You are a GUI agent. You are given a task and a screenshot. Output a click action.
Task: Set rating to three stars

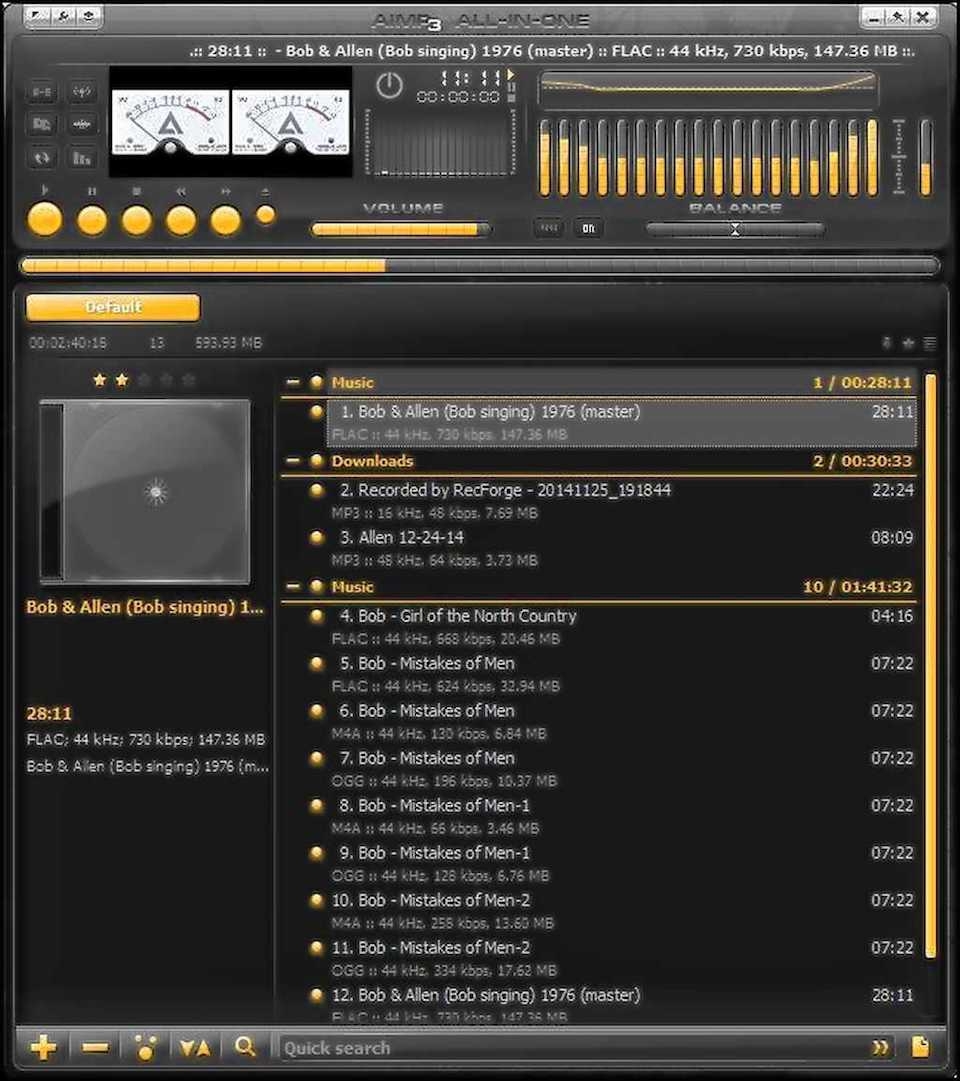pyautogui.click(x=144, y=380)
